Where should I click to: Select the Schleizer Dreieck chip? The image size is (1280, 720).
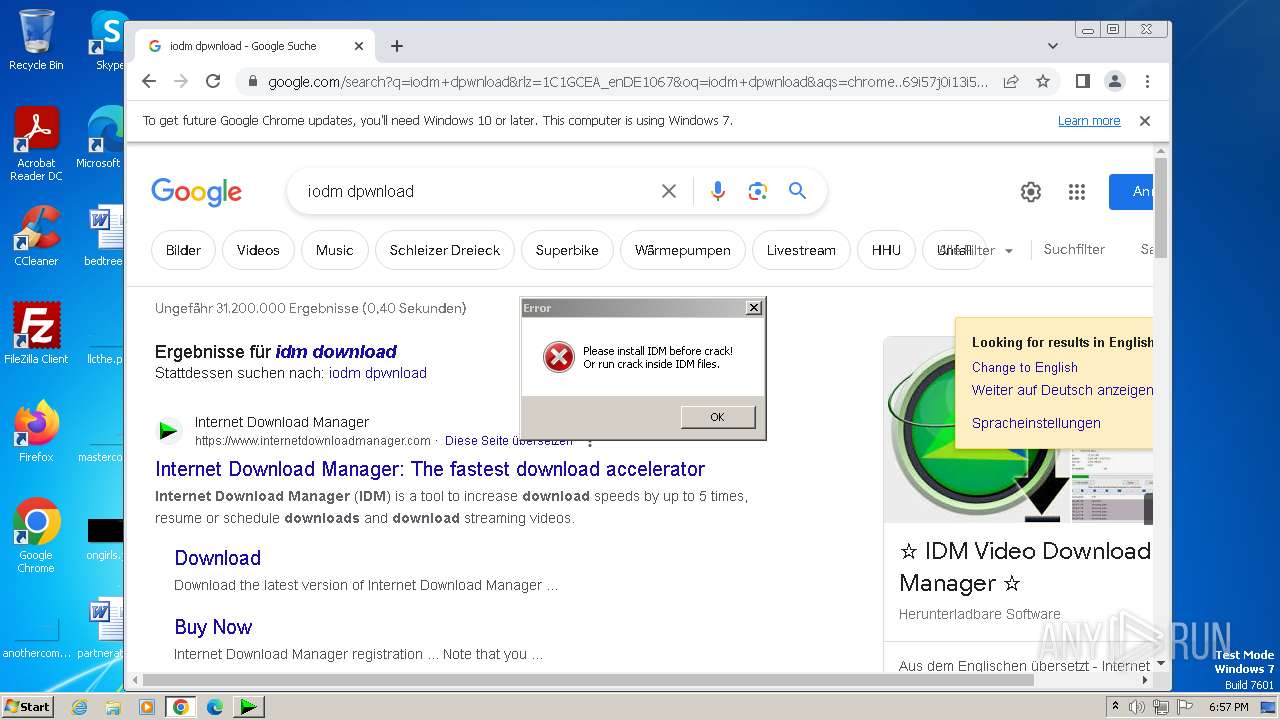pyautogui.click(x=445, y=250)
